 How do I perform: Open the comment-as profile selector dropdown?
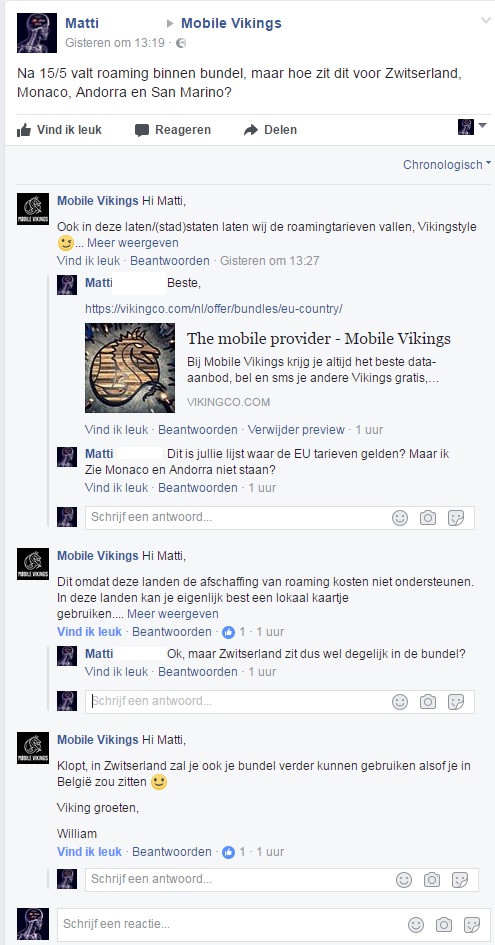[x=472, y=127]
